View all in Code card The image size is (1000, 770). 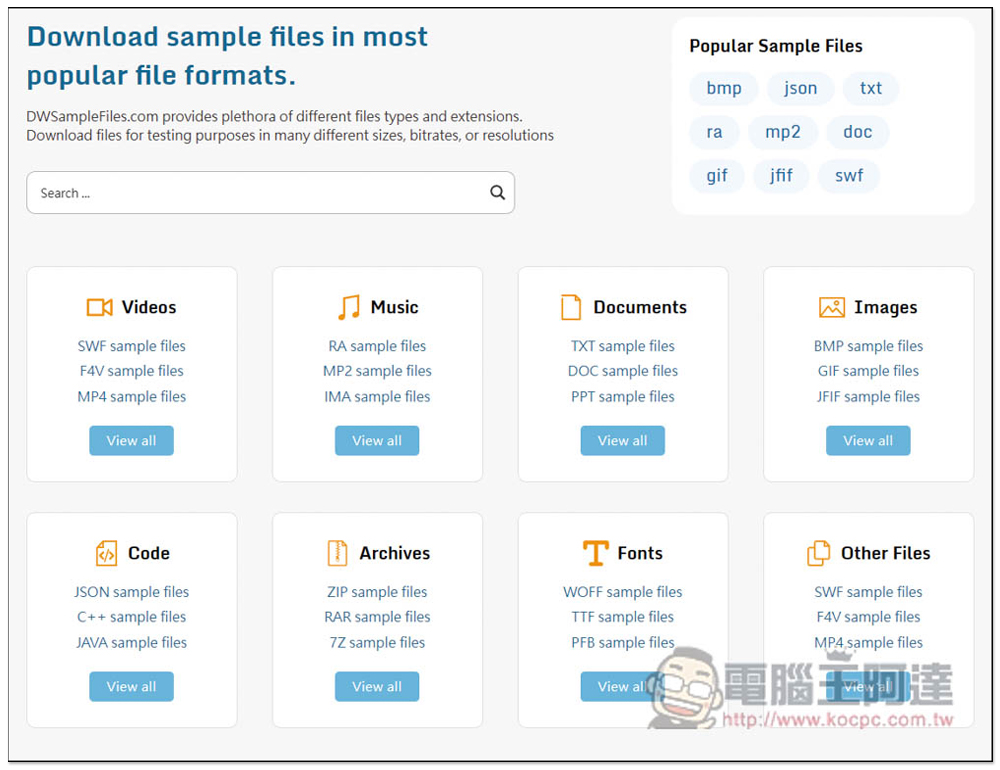(131, 686)
